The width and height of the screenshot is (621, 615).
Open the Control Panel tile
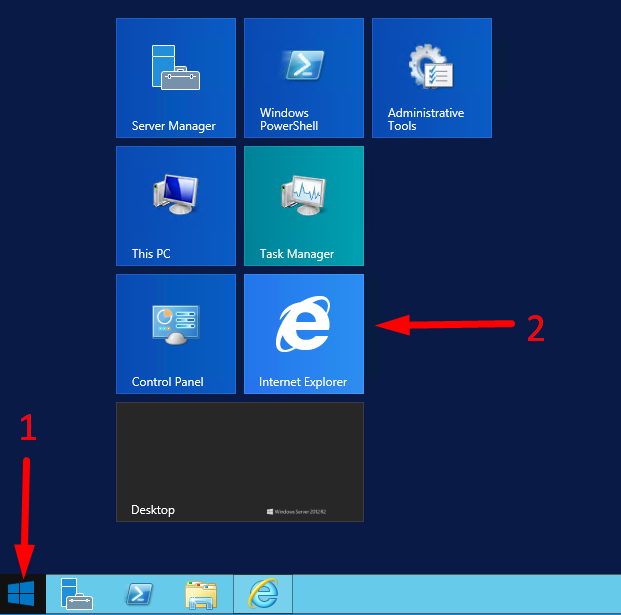coord(176,334)
